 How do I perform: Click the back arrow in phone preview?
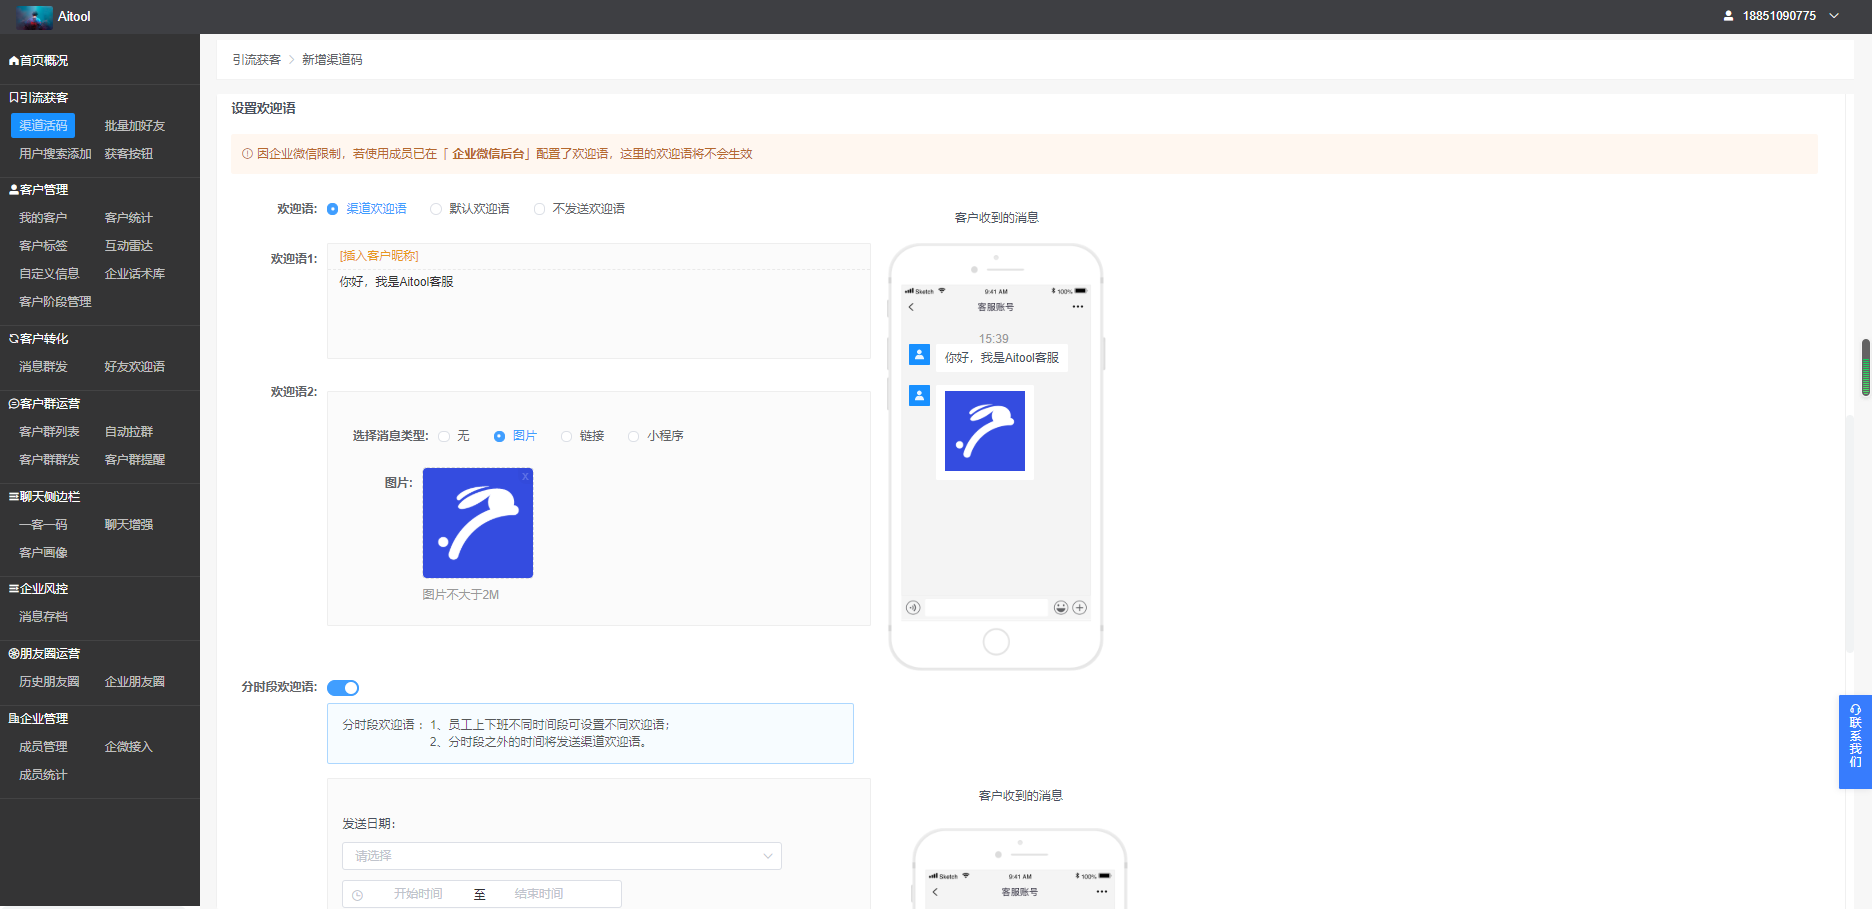click(x=911, y=307)
